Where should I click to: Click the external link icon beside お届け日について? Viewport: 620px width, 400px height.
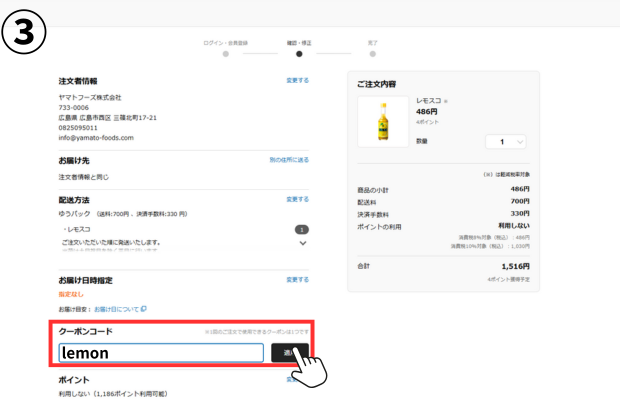pyautogui.click(x=143, y=309)
